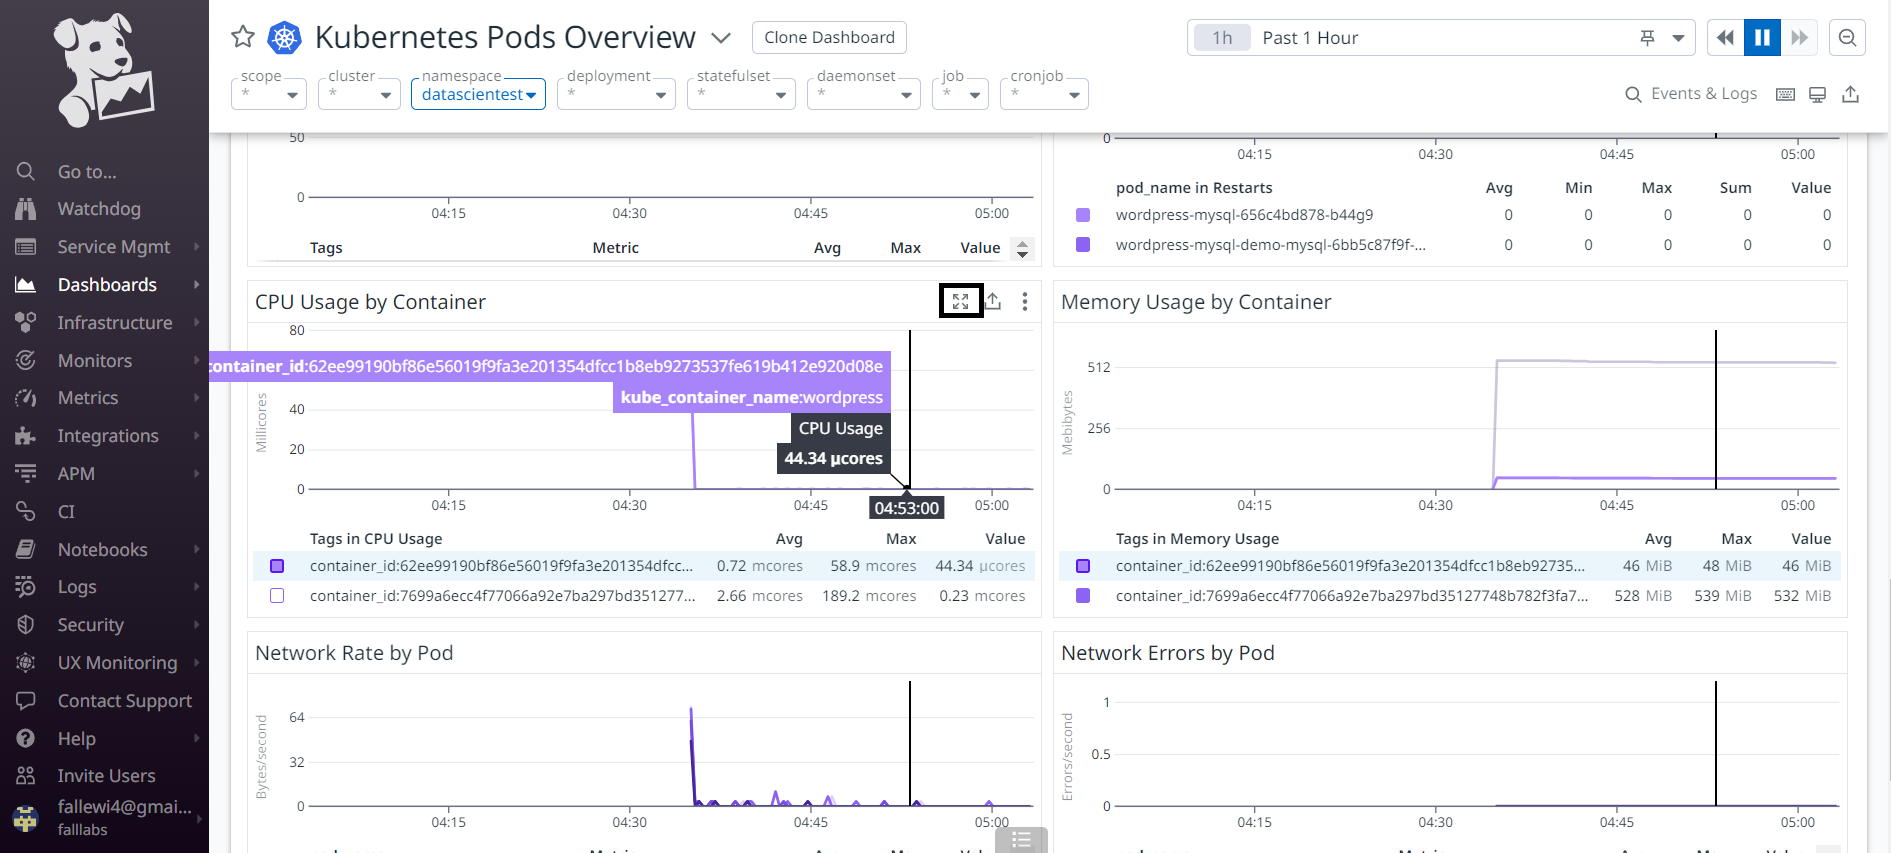The height and width of the screenshot is (853, 1891).
Task: Step back one time frame
Action: [1725, 38]
